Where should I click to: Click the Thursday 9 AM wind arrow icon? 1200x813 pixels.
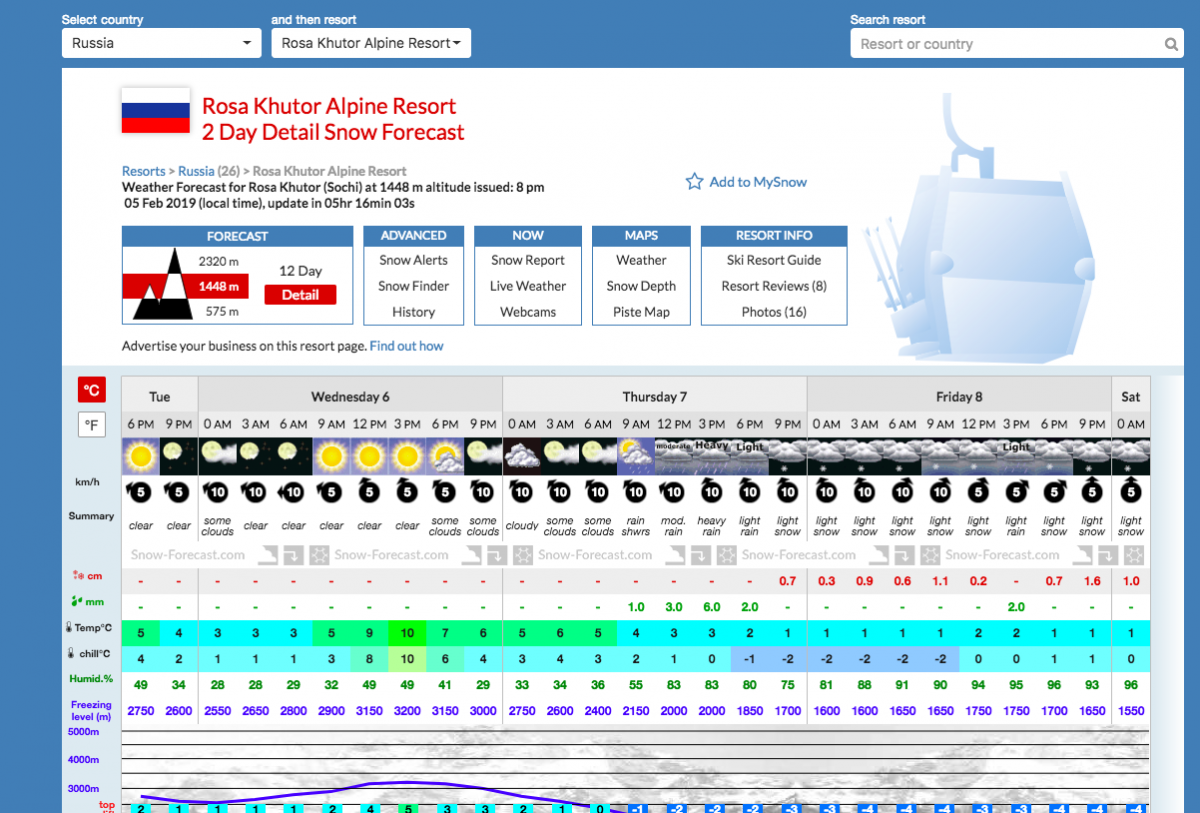[x=635, y=491]
